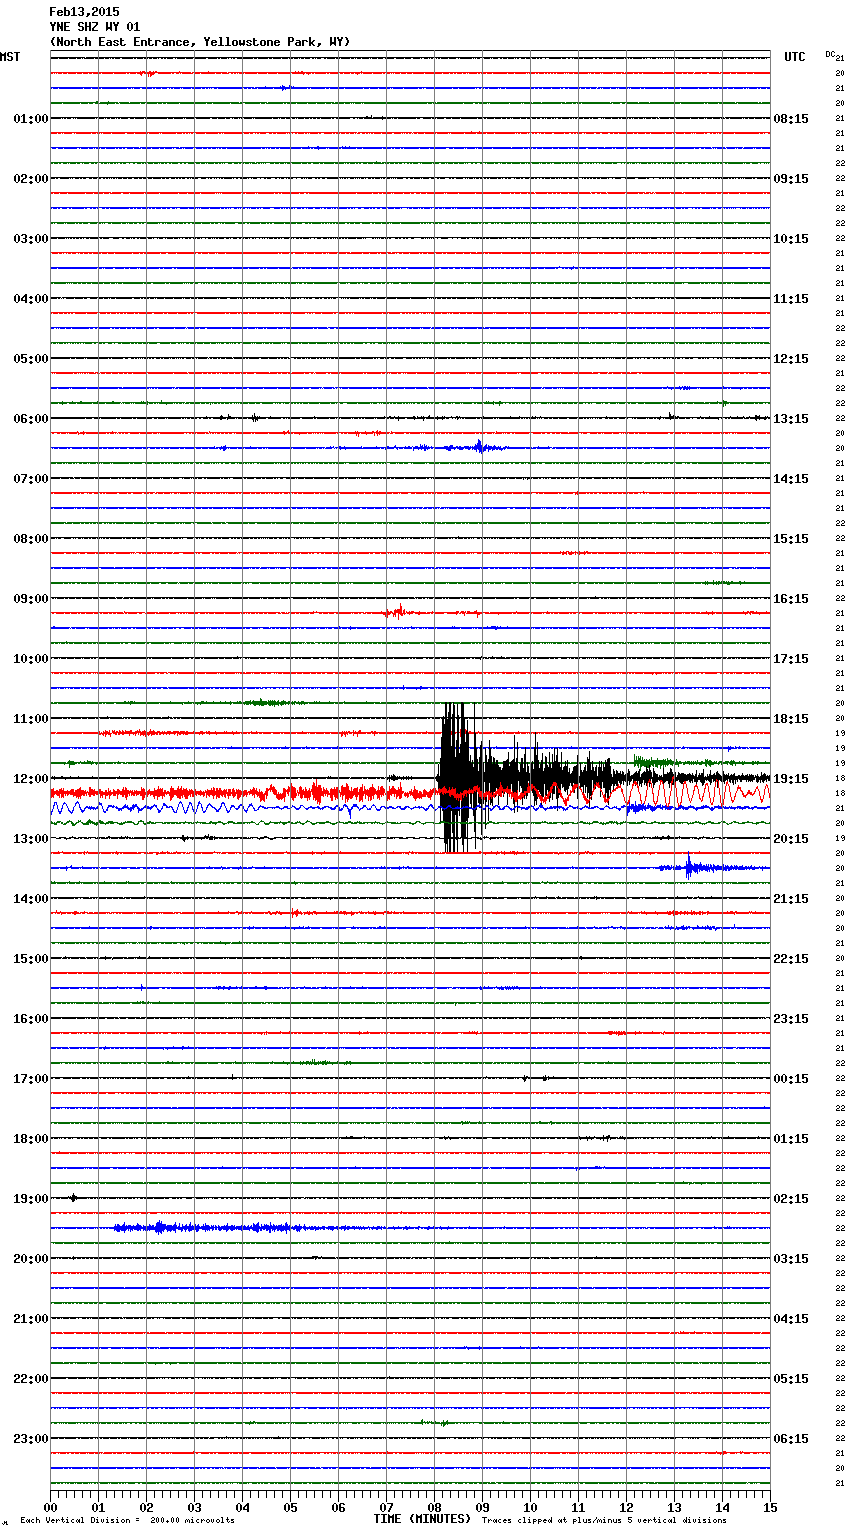Select the 21:00 MST time label

tap(30, 1319)
